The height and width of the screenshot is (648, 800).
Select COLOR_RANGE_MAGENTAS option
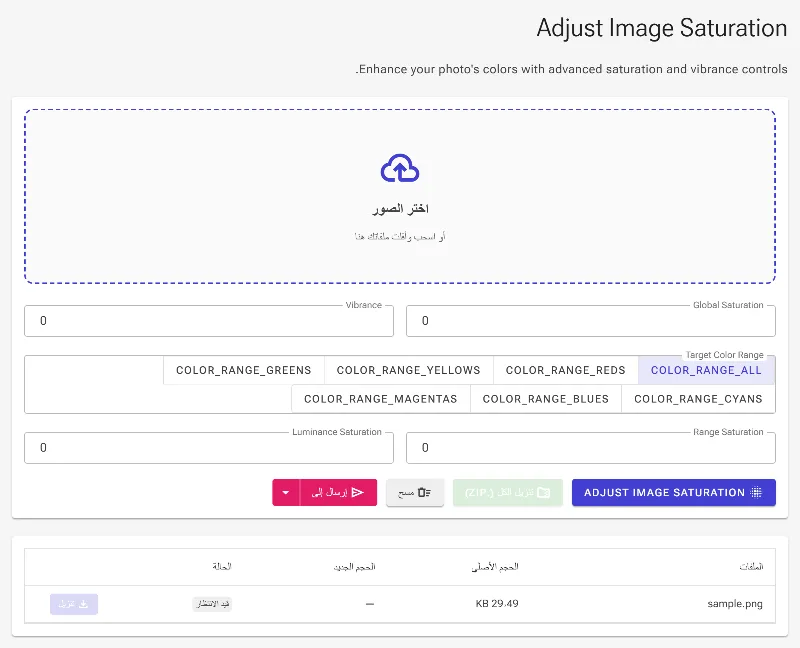[381, 399]
